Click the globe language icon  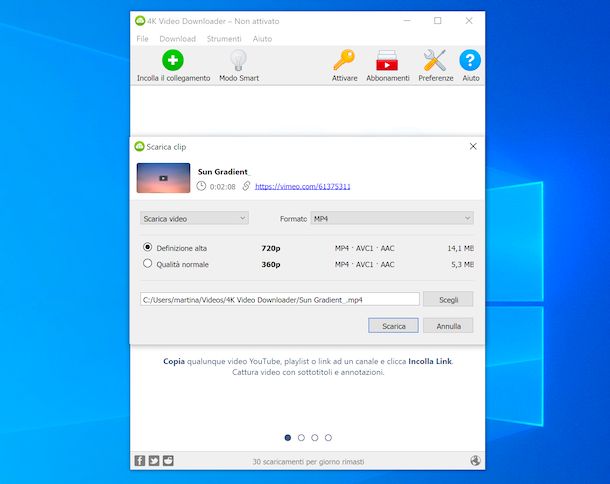(x=475, y=461)
